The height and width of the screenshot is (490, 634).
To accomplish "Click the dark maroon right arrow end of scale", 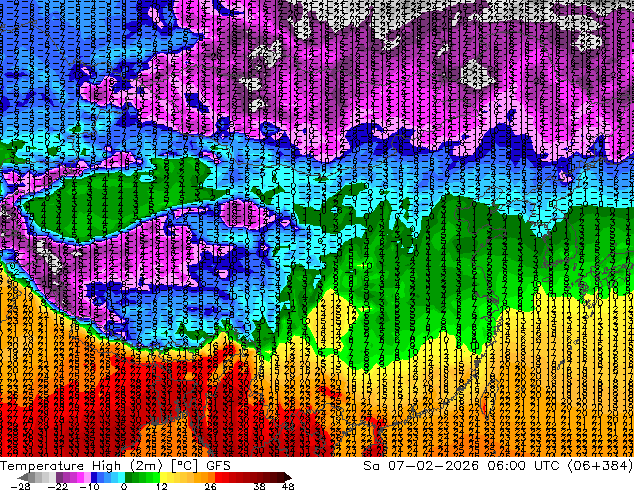I will [x=287, y=477].
